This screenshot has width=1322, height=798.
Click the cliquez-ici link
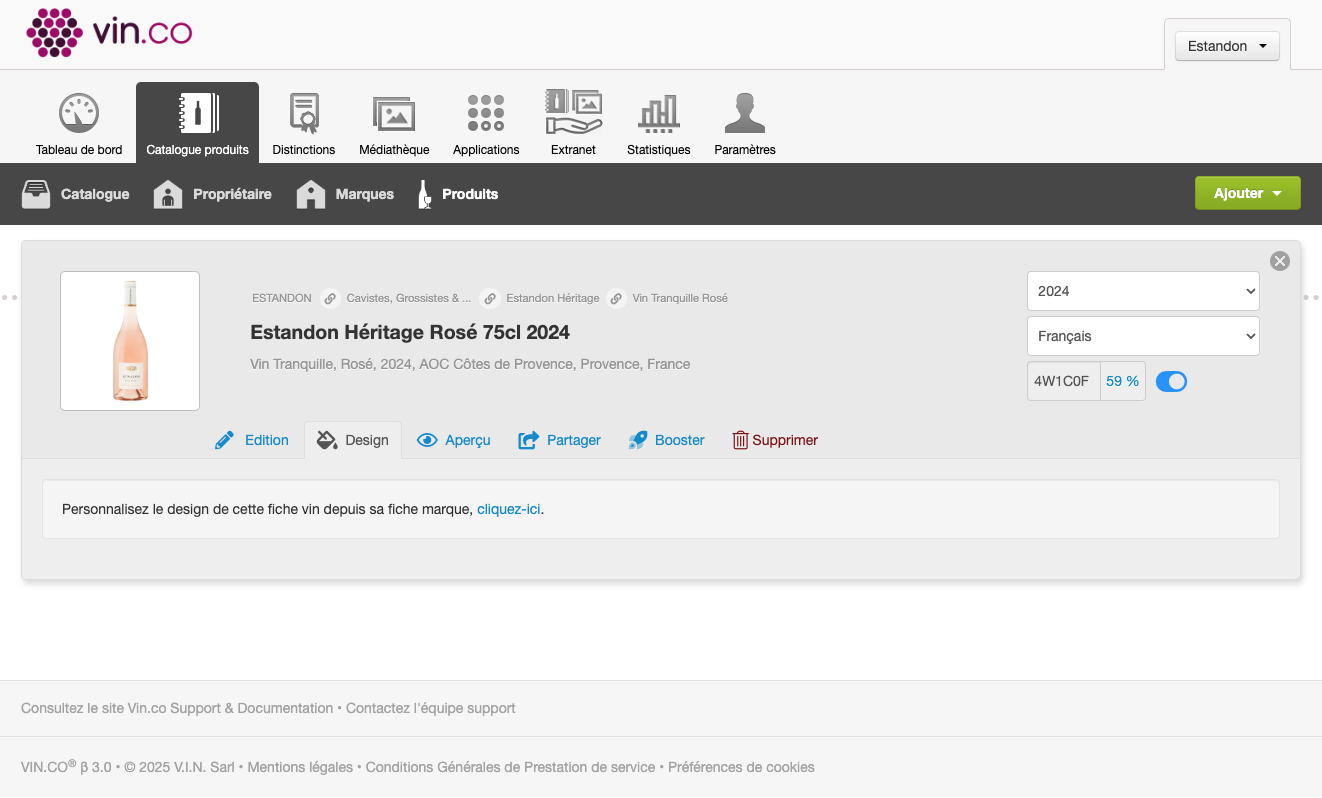508,509
